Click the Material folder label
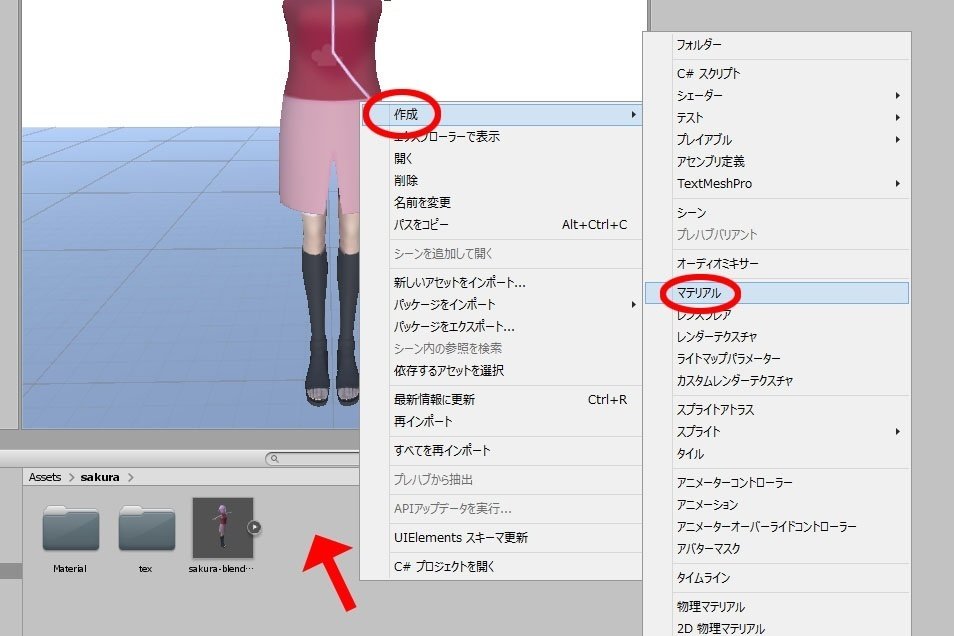Screen dimensions: 954x636 [70, 568]
